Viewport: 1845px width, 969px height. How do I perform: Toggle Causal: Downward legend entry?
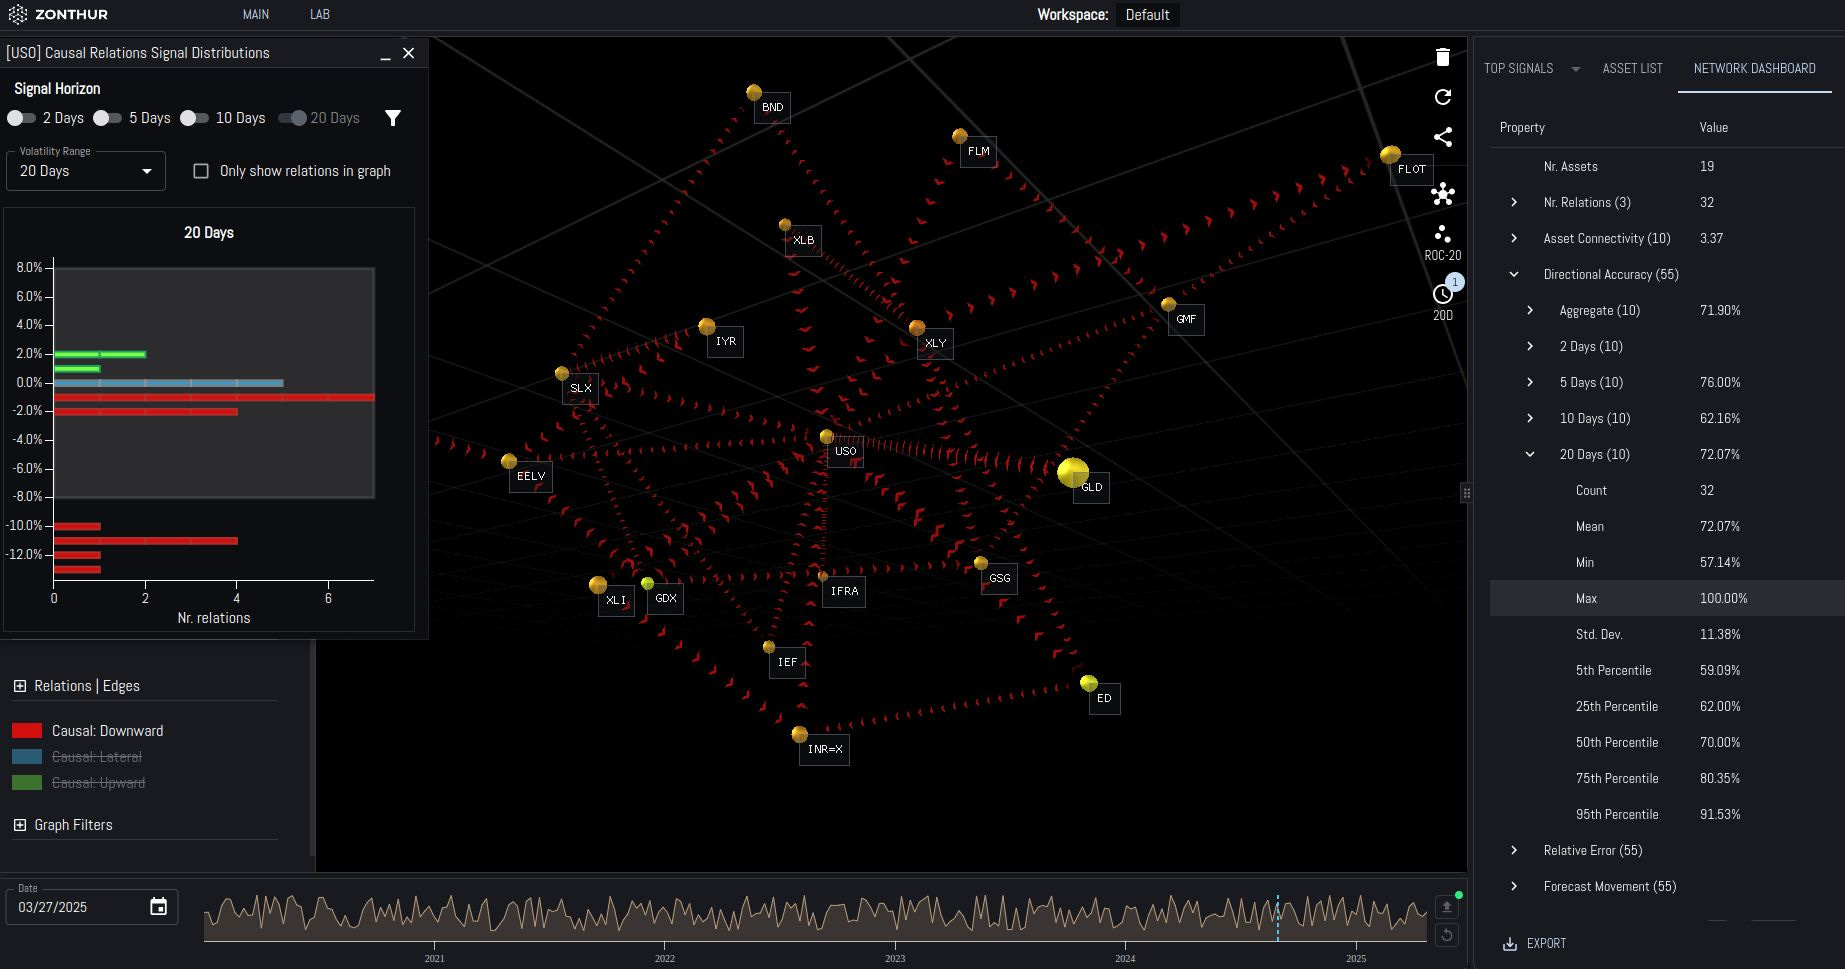(88, 731)
